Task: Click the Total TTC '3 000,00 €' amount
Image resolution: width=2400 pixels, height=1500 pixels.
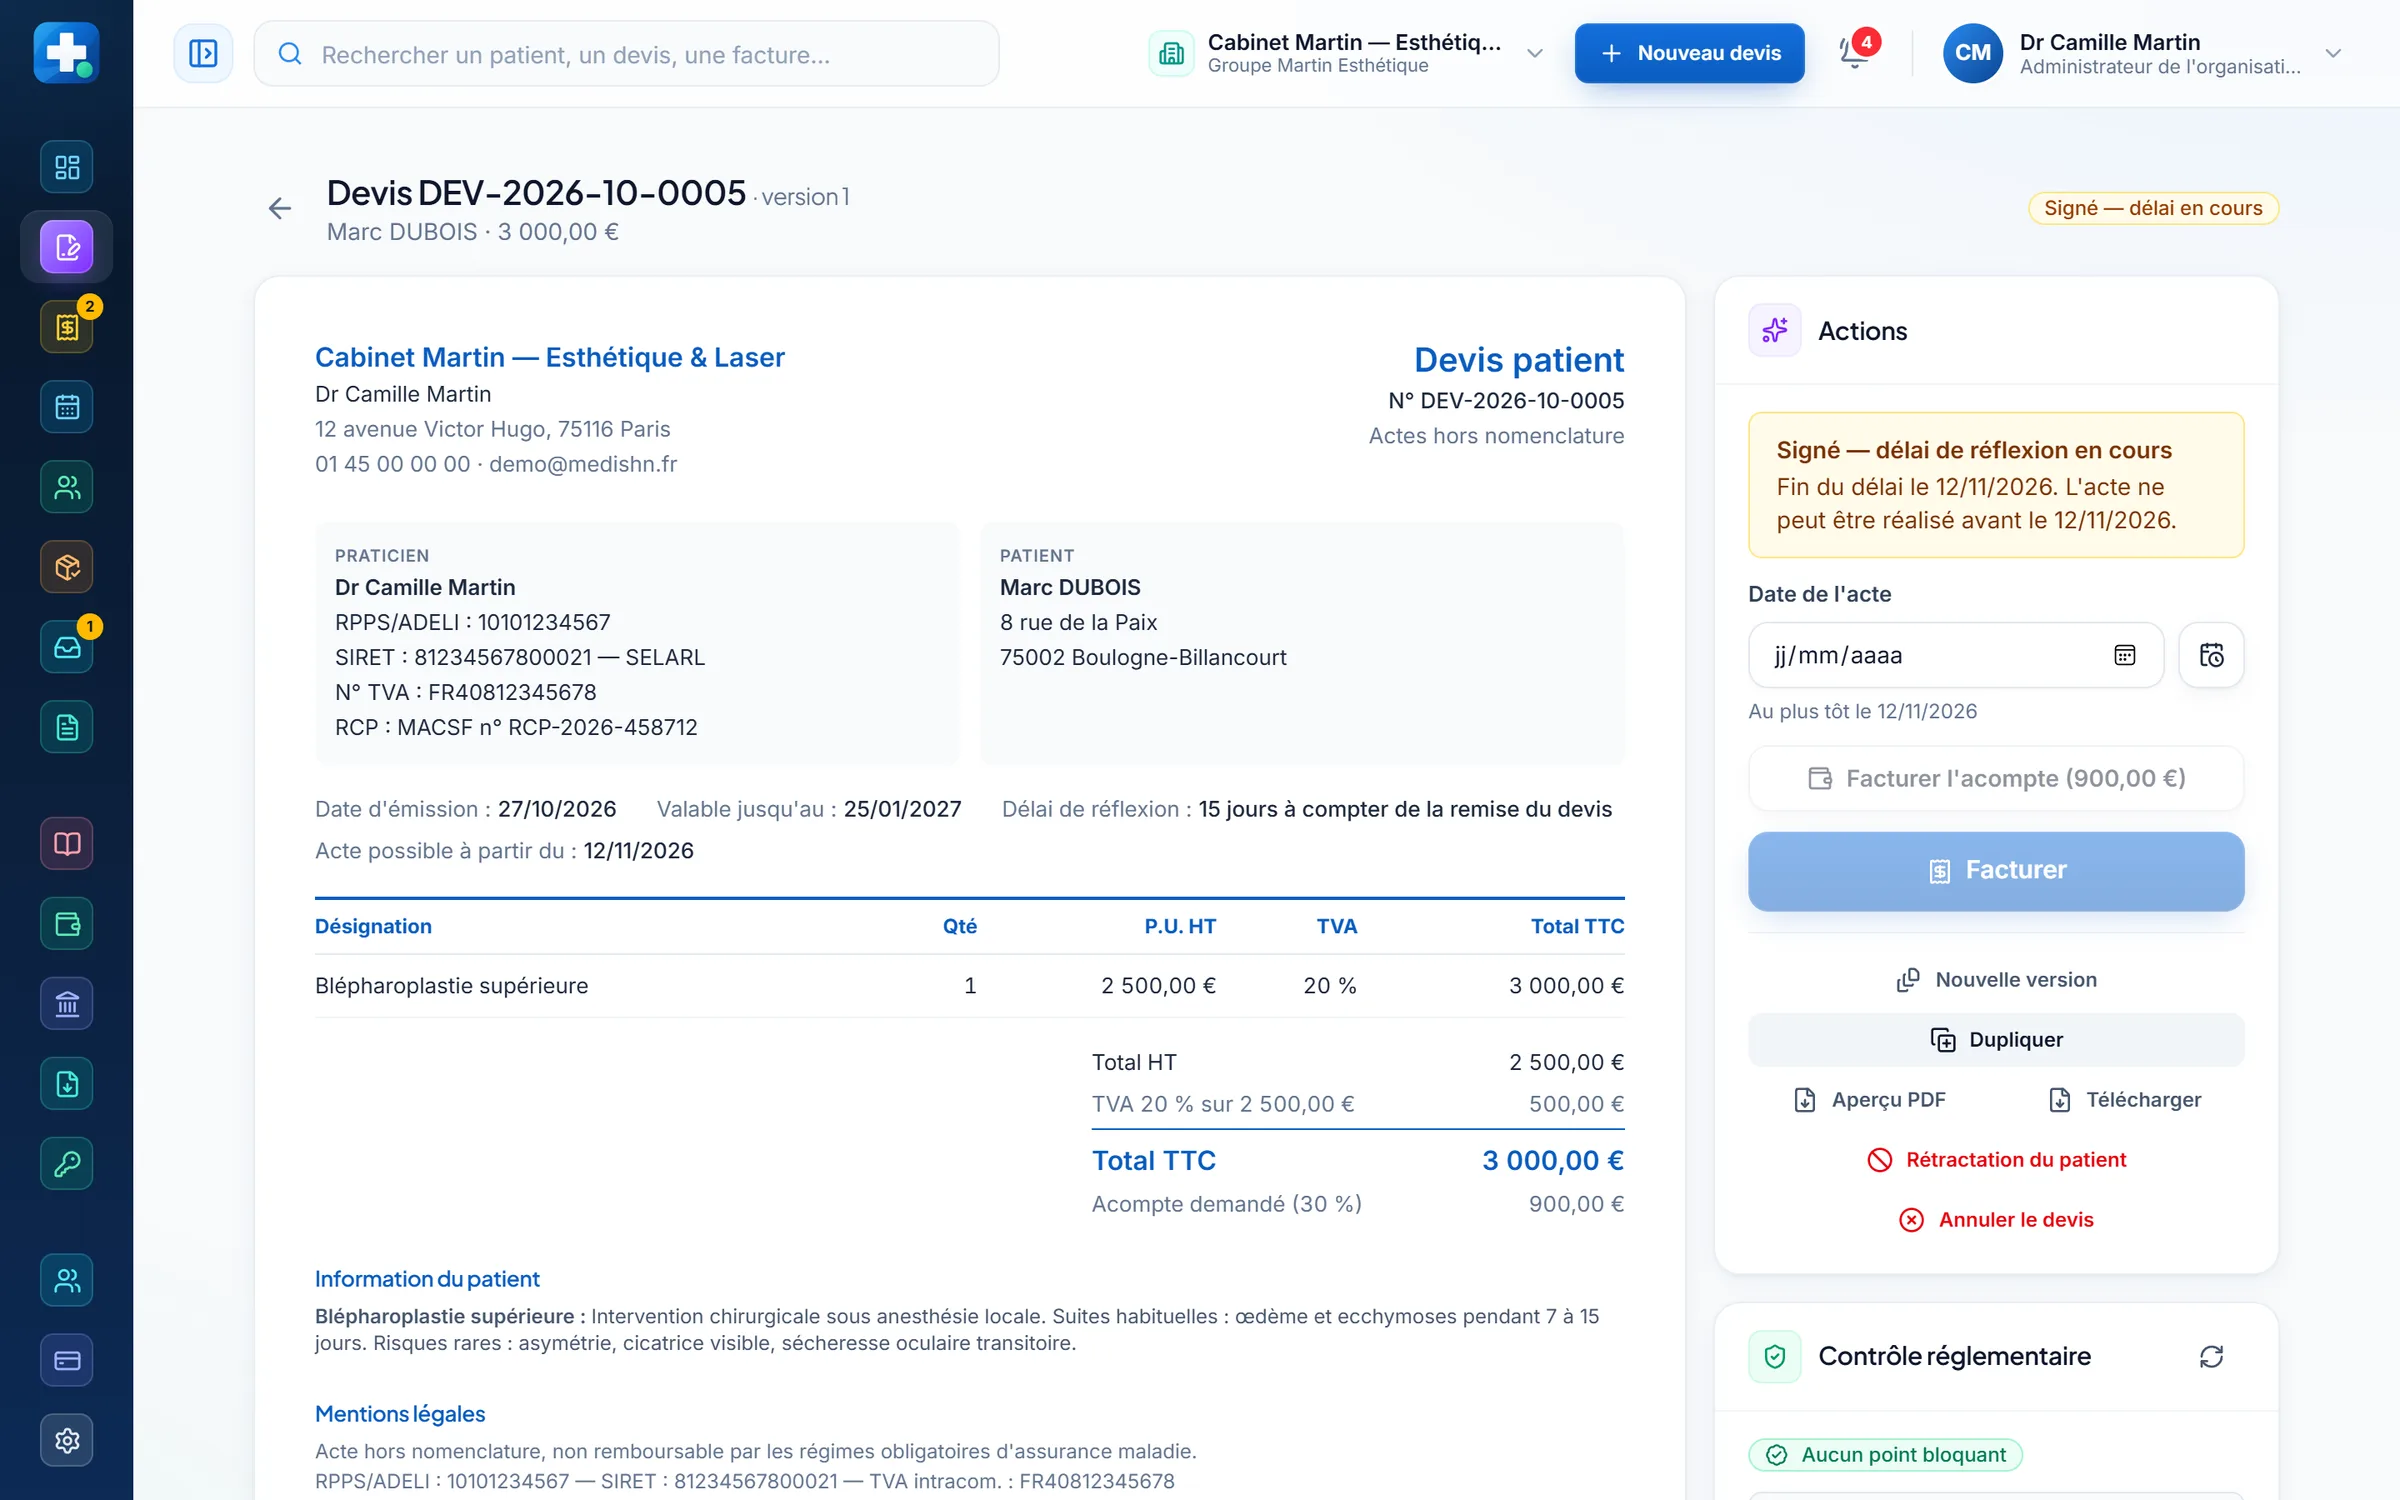Action: tap(1552, 1160)
